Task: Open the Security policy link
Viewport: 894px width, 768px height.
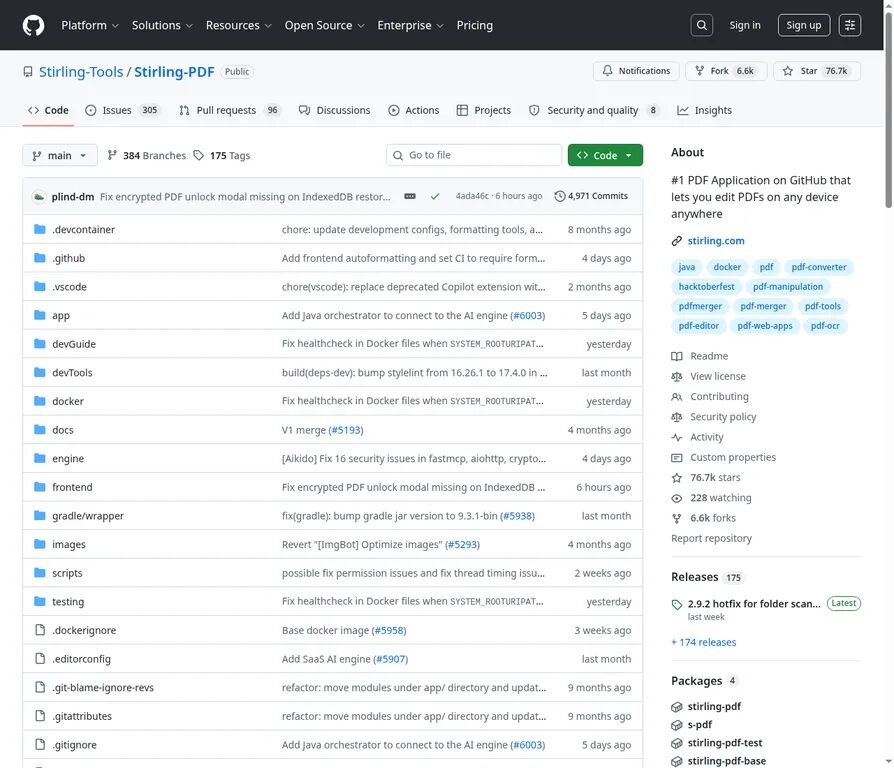Action: point(714,417)
